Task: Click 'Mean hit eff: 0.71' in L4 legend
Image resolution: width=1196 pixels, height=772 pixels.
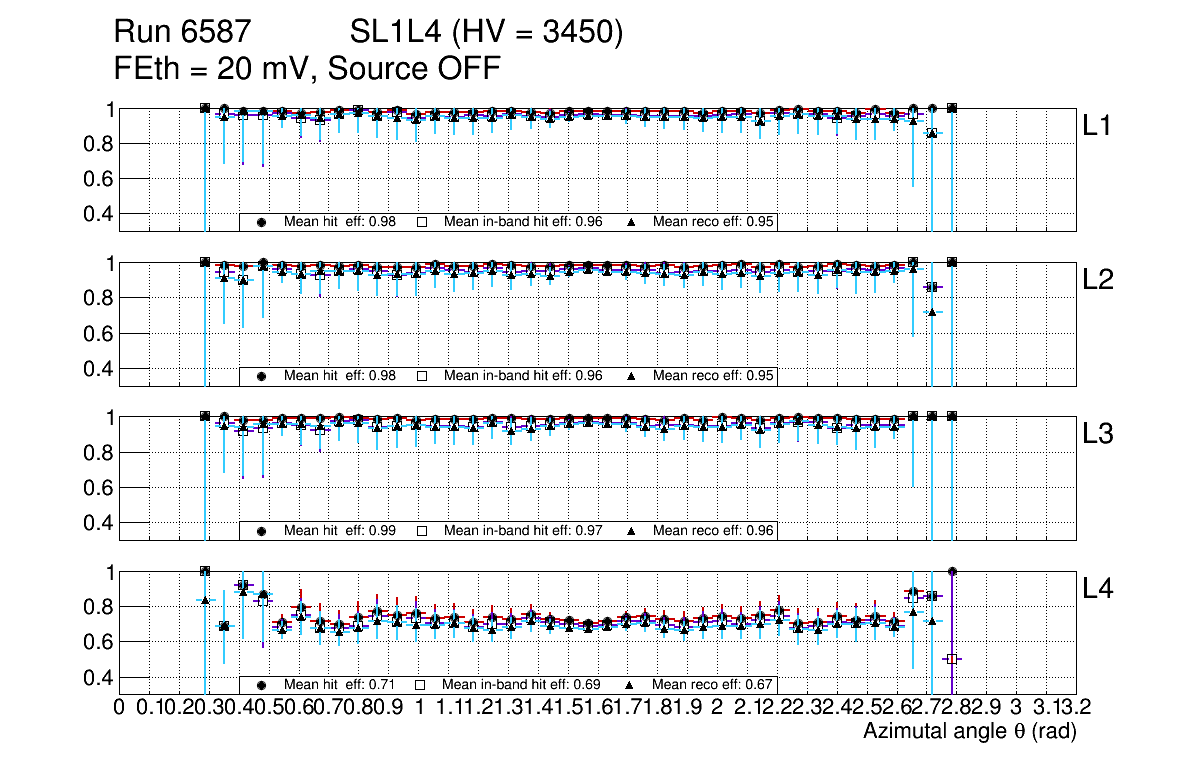Action: pos(339,685)
